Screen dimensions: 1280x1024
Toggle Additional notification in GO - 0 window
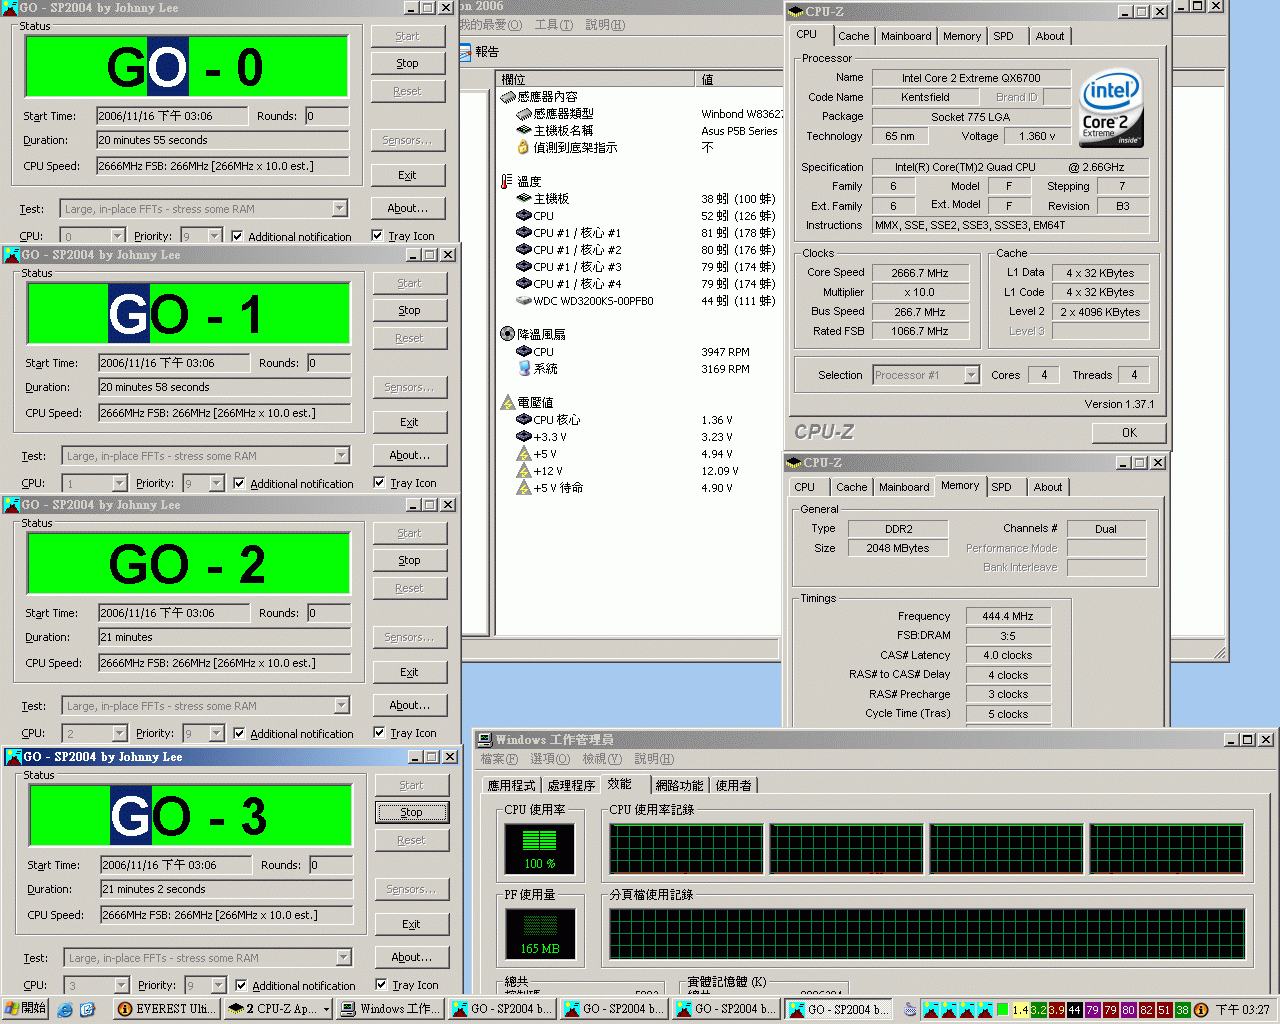click(237, 237)
